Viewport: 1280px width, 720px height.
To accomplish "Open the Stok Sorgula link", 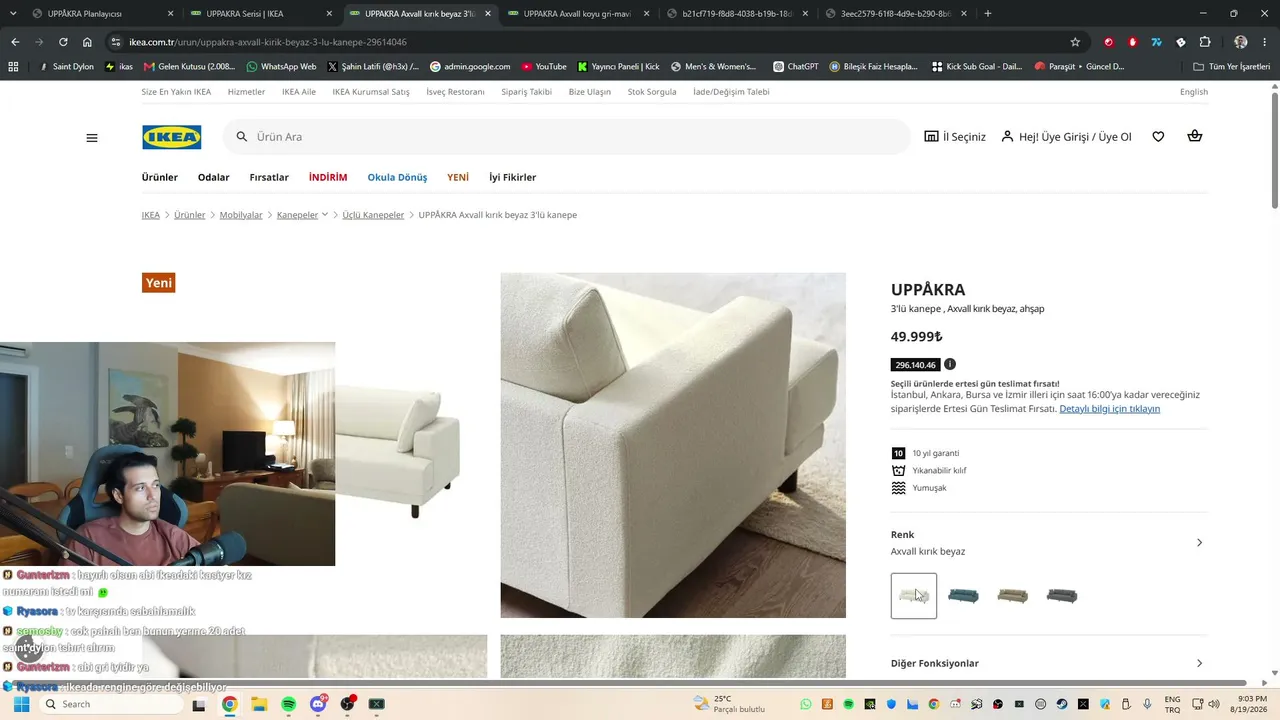I will pos(652,92).
